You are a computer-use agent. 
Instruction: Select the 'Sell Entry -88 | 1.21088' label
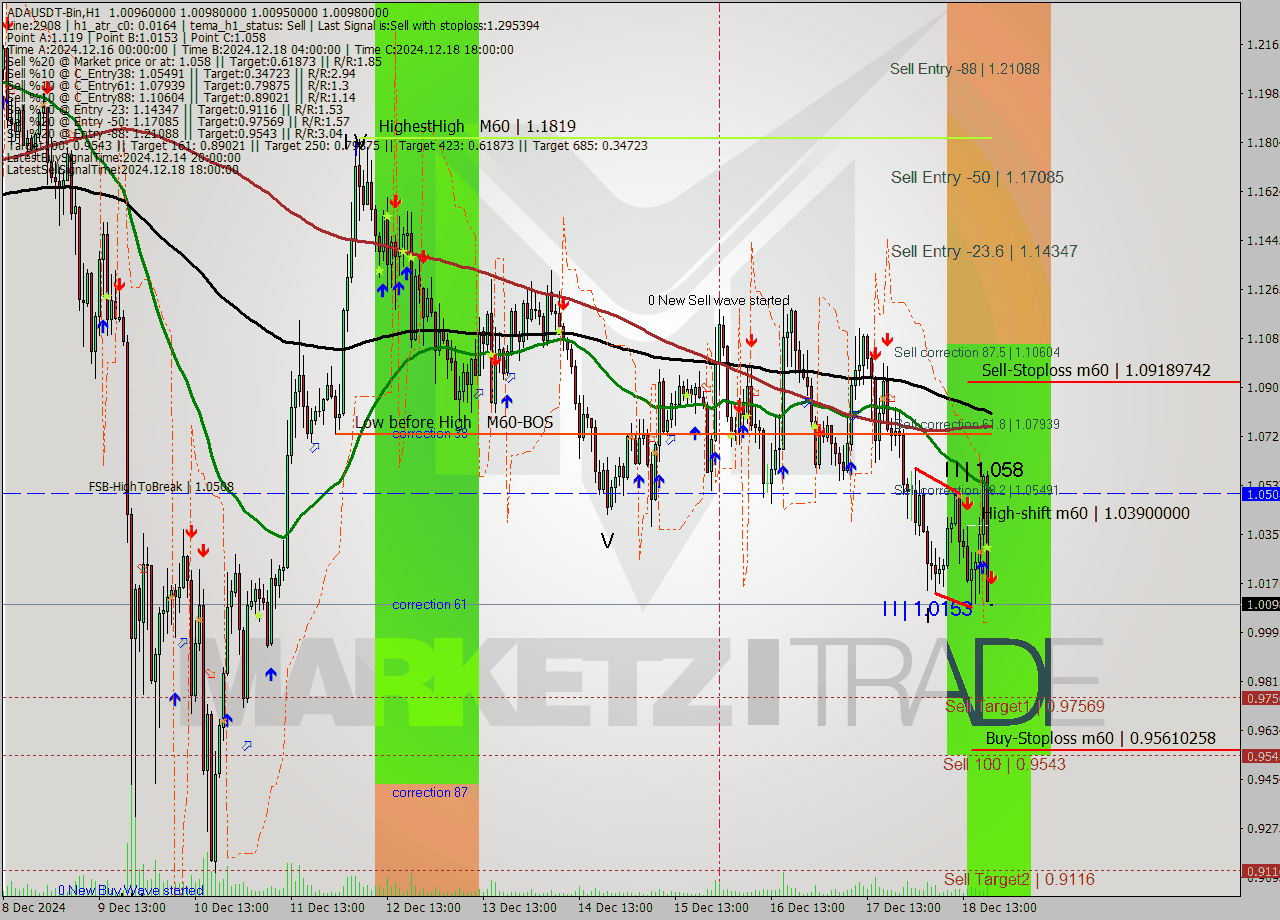(965, 69)
